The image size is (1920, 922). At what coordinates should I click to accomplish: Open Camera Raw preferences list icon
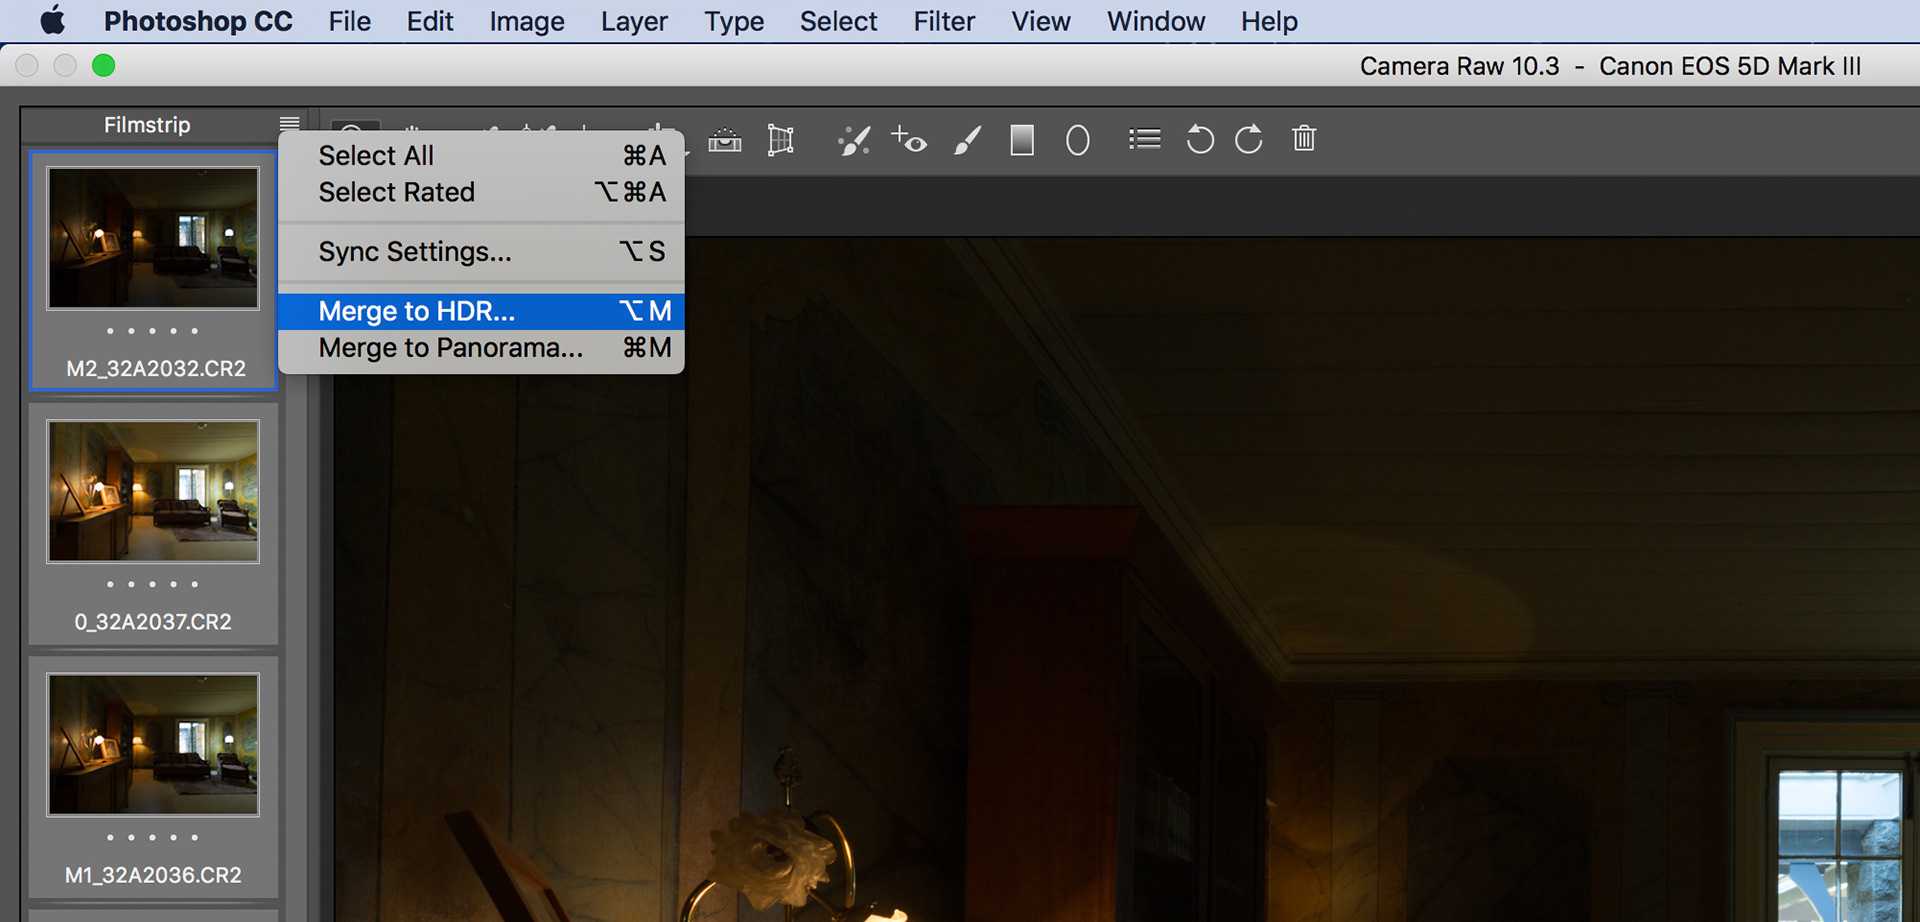pos(1144,139)
